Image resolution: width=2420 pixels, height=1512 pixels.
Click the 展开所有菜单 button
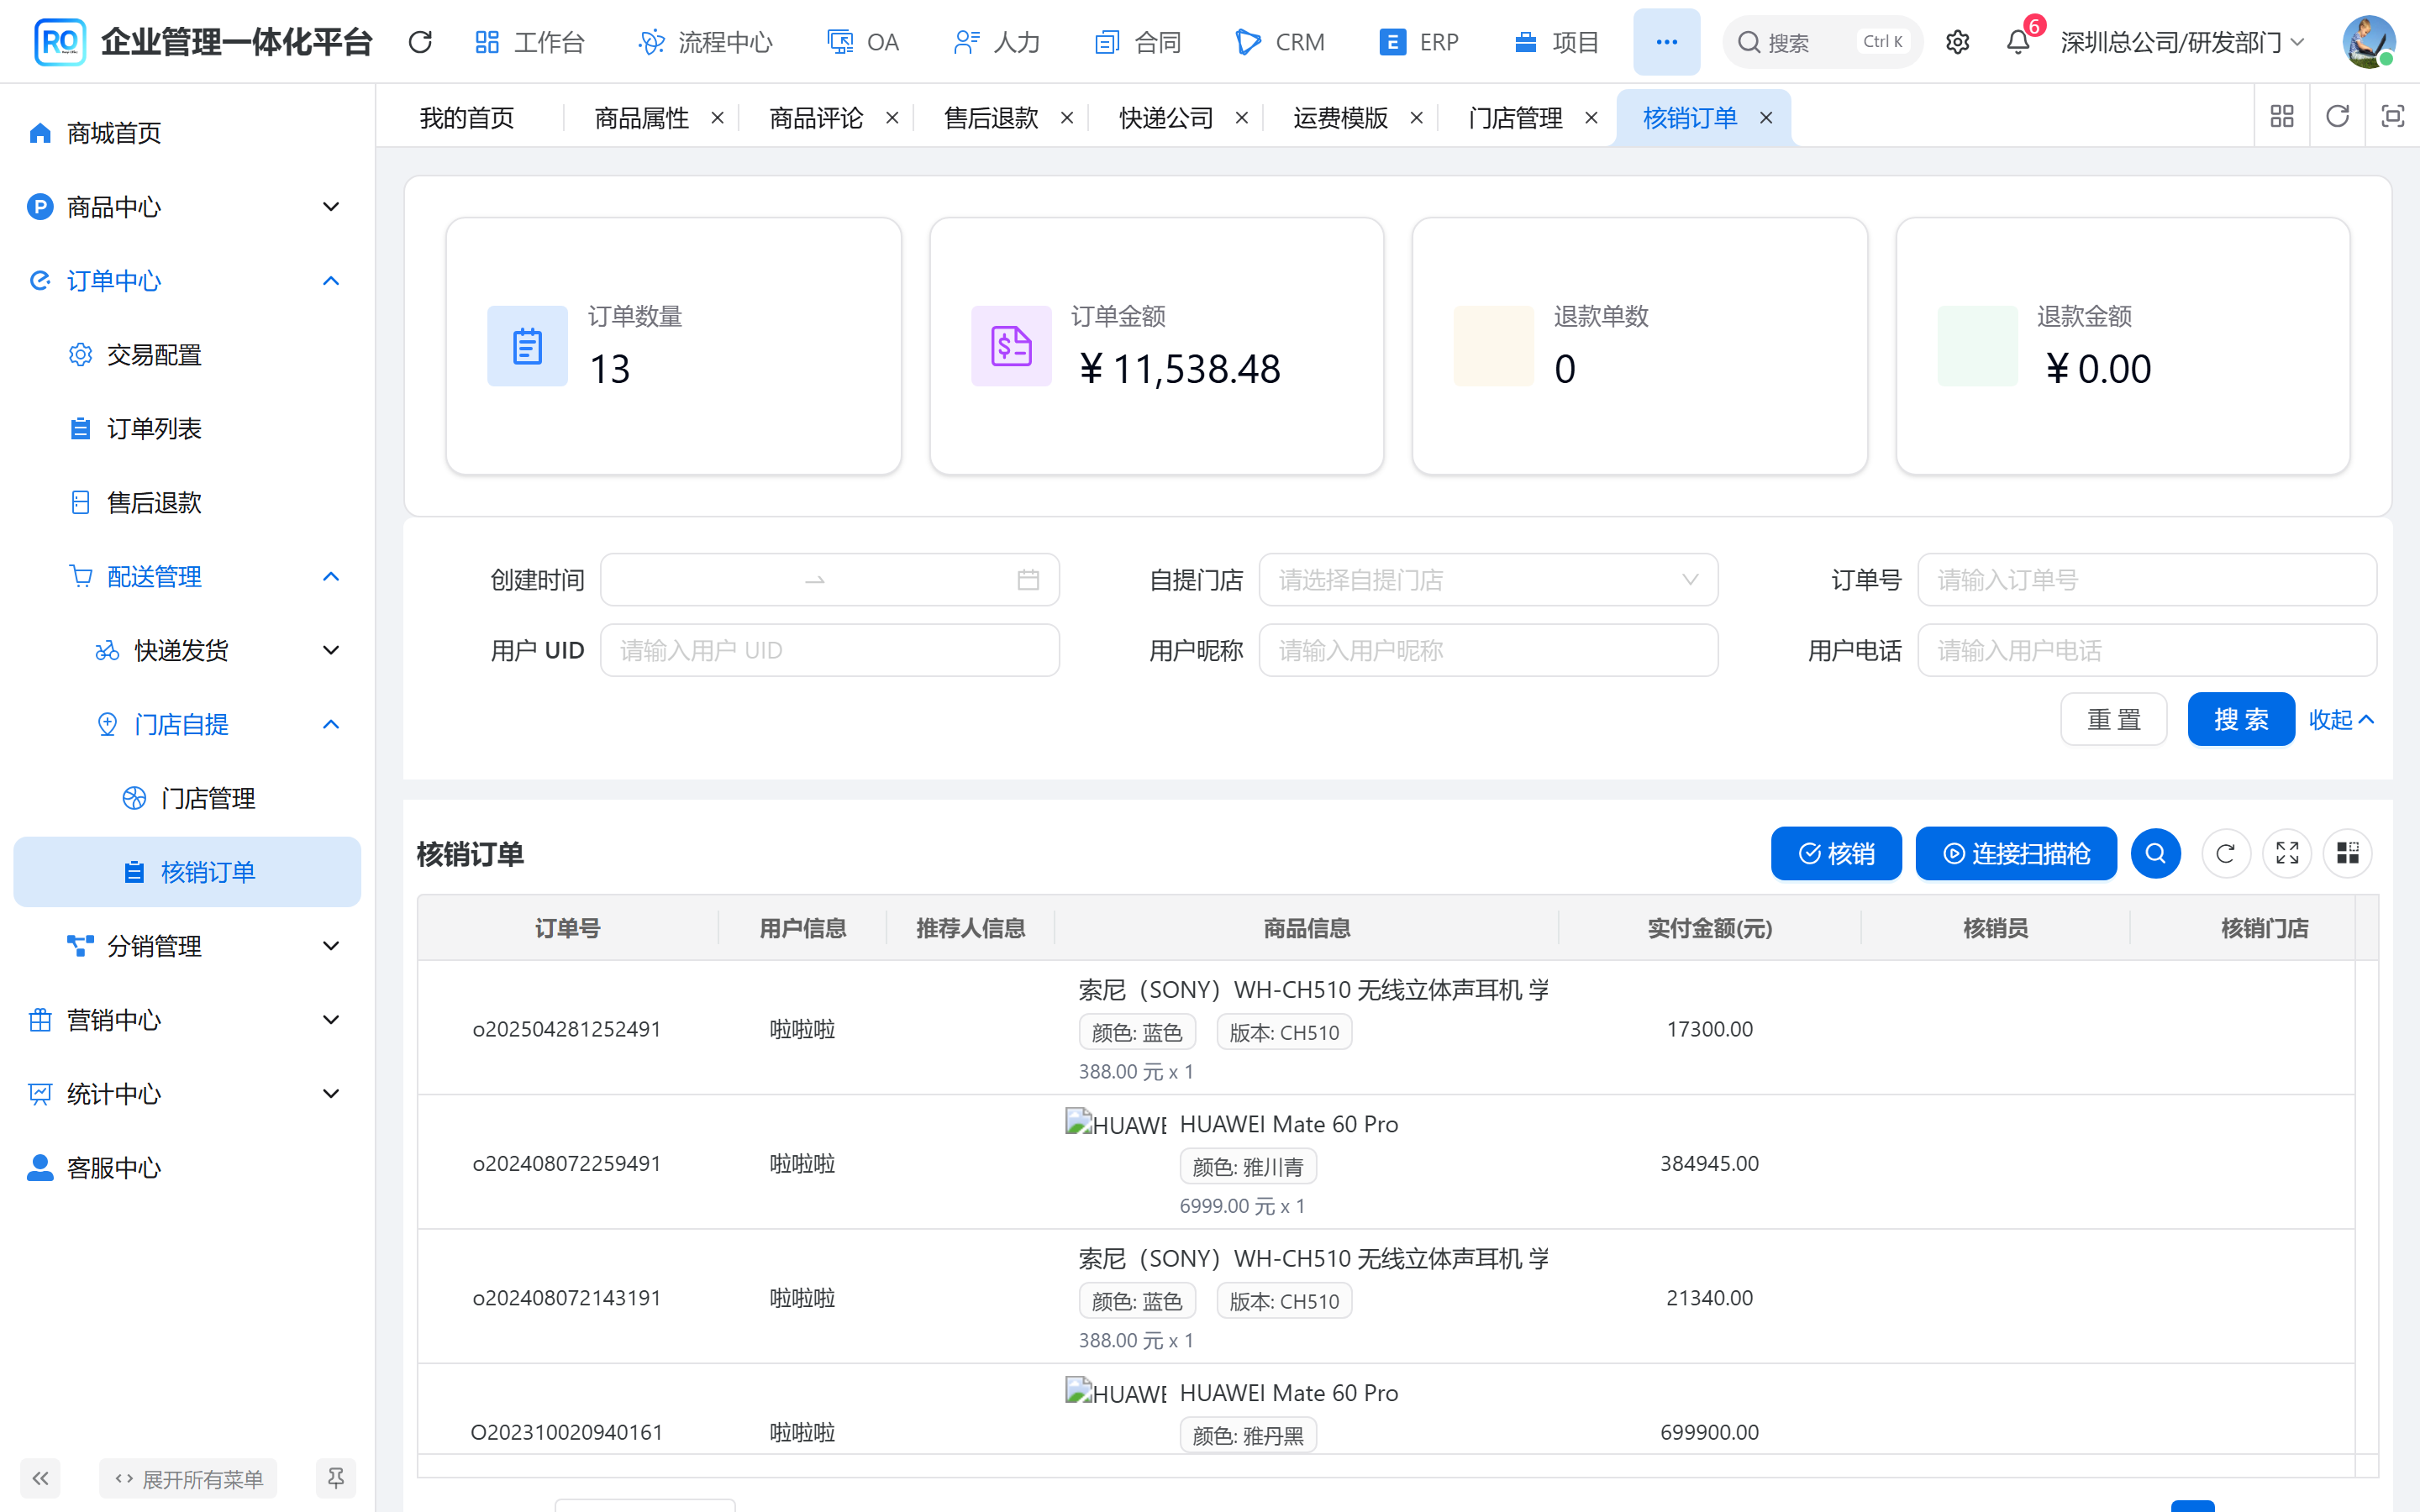click(188, 1478)
